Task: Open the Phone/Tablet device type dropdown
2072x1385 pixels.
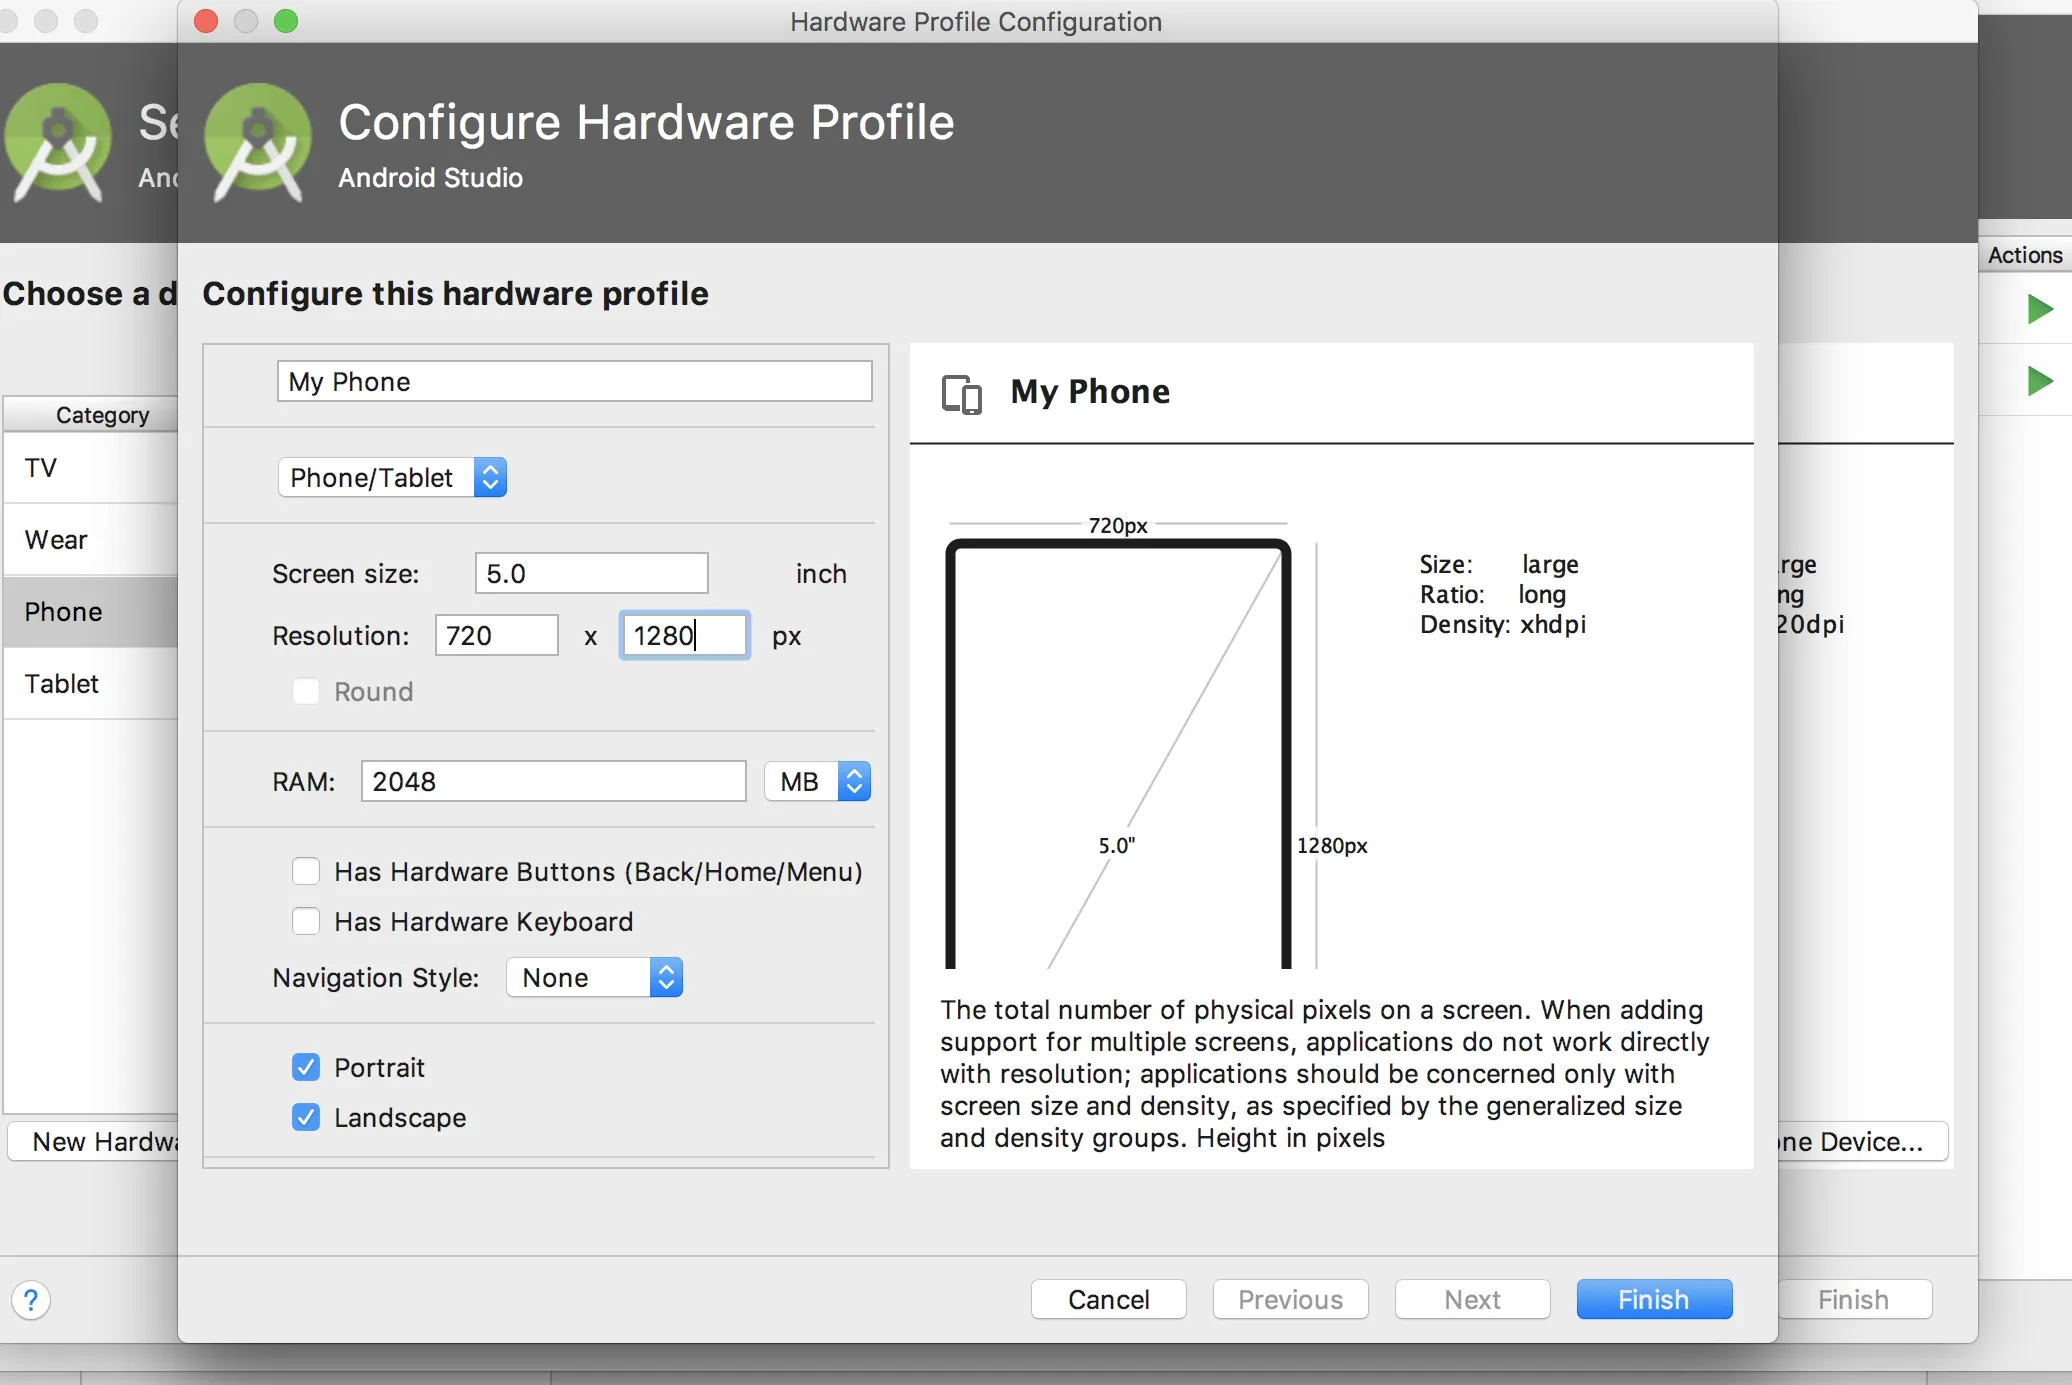Action: (393, 477)
